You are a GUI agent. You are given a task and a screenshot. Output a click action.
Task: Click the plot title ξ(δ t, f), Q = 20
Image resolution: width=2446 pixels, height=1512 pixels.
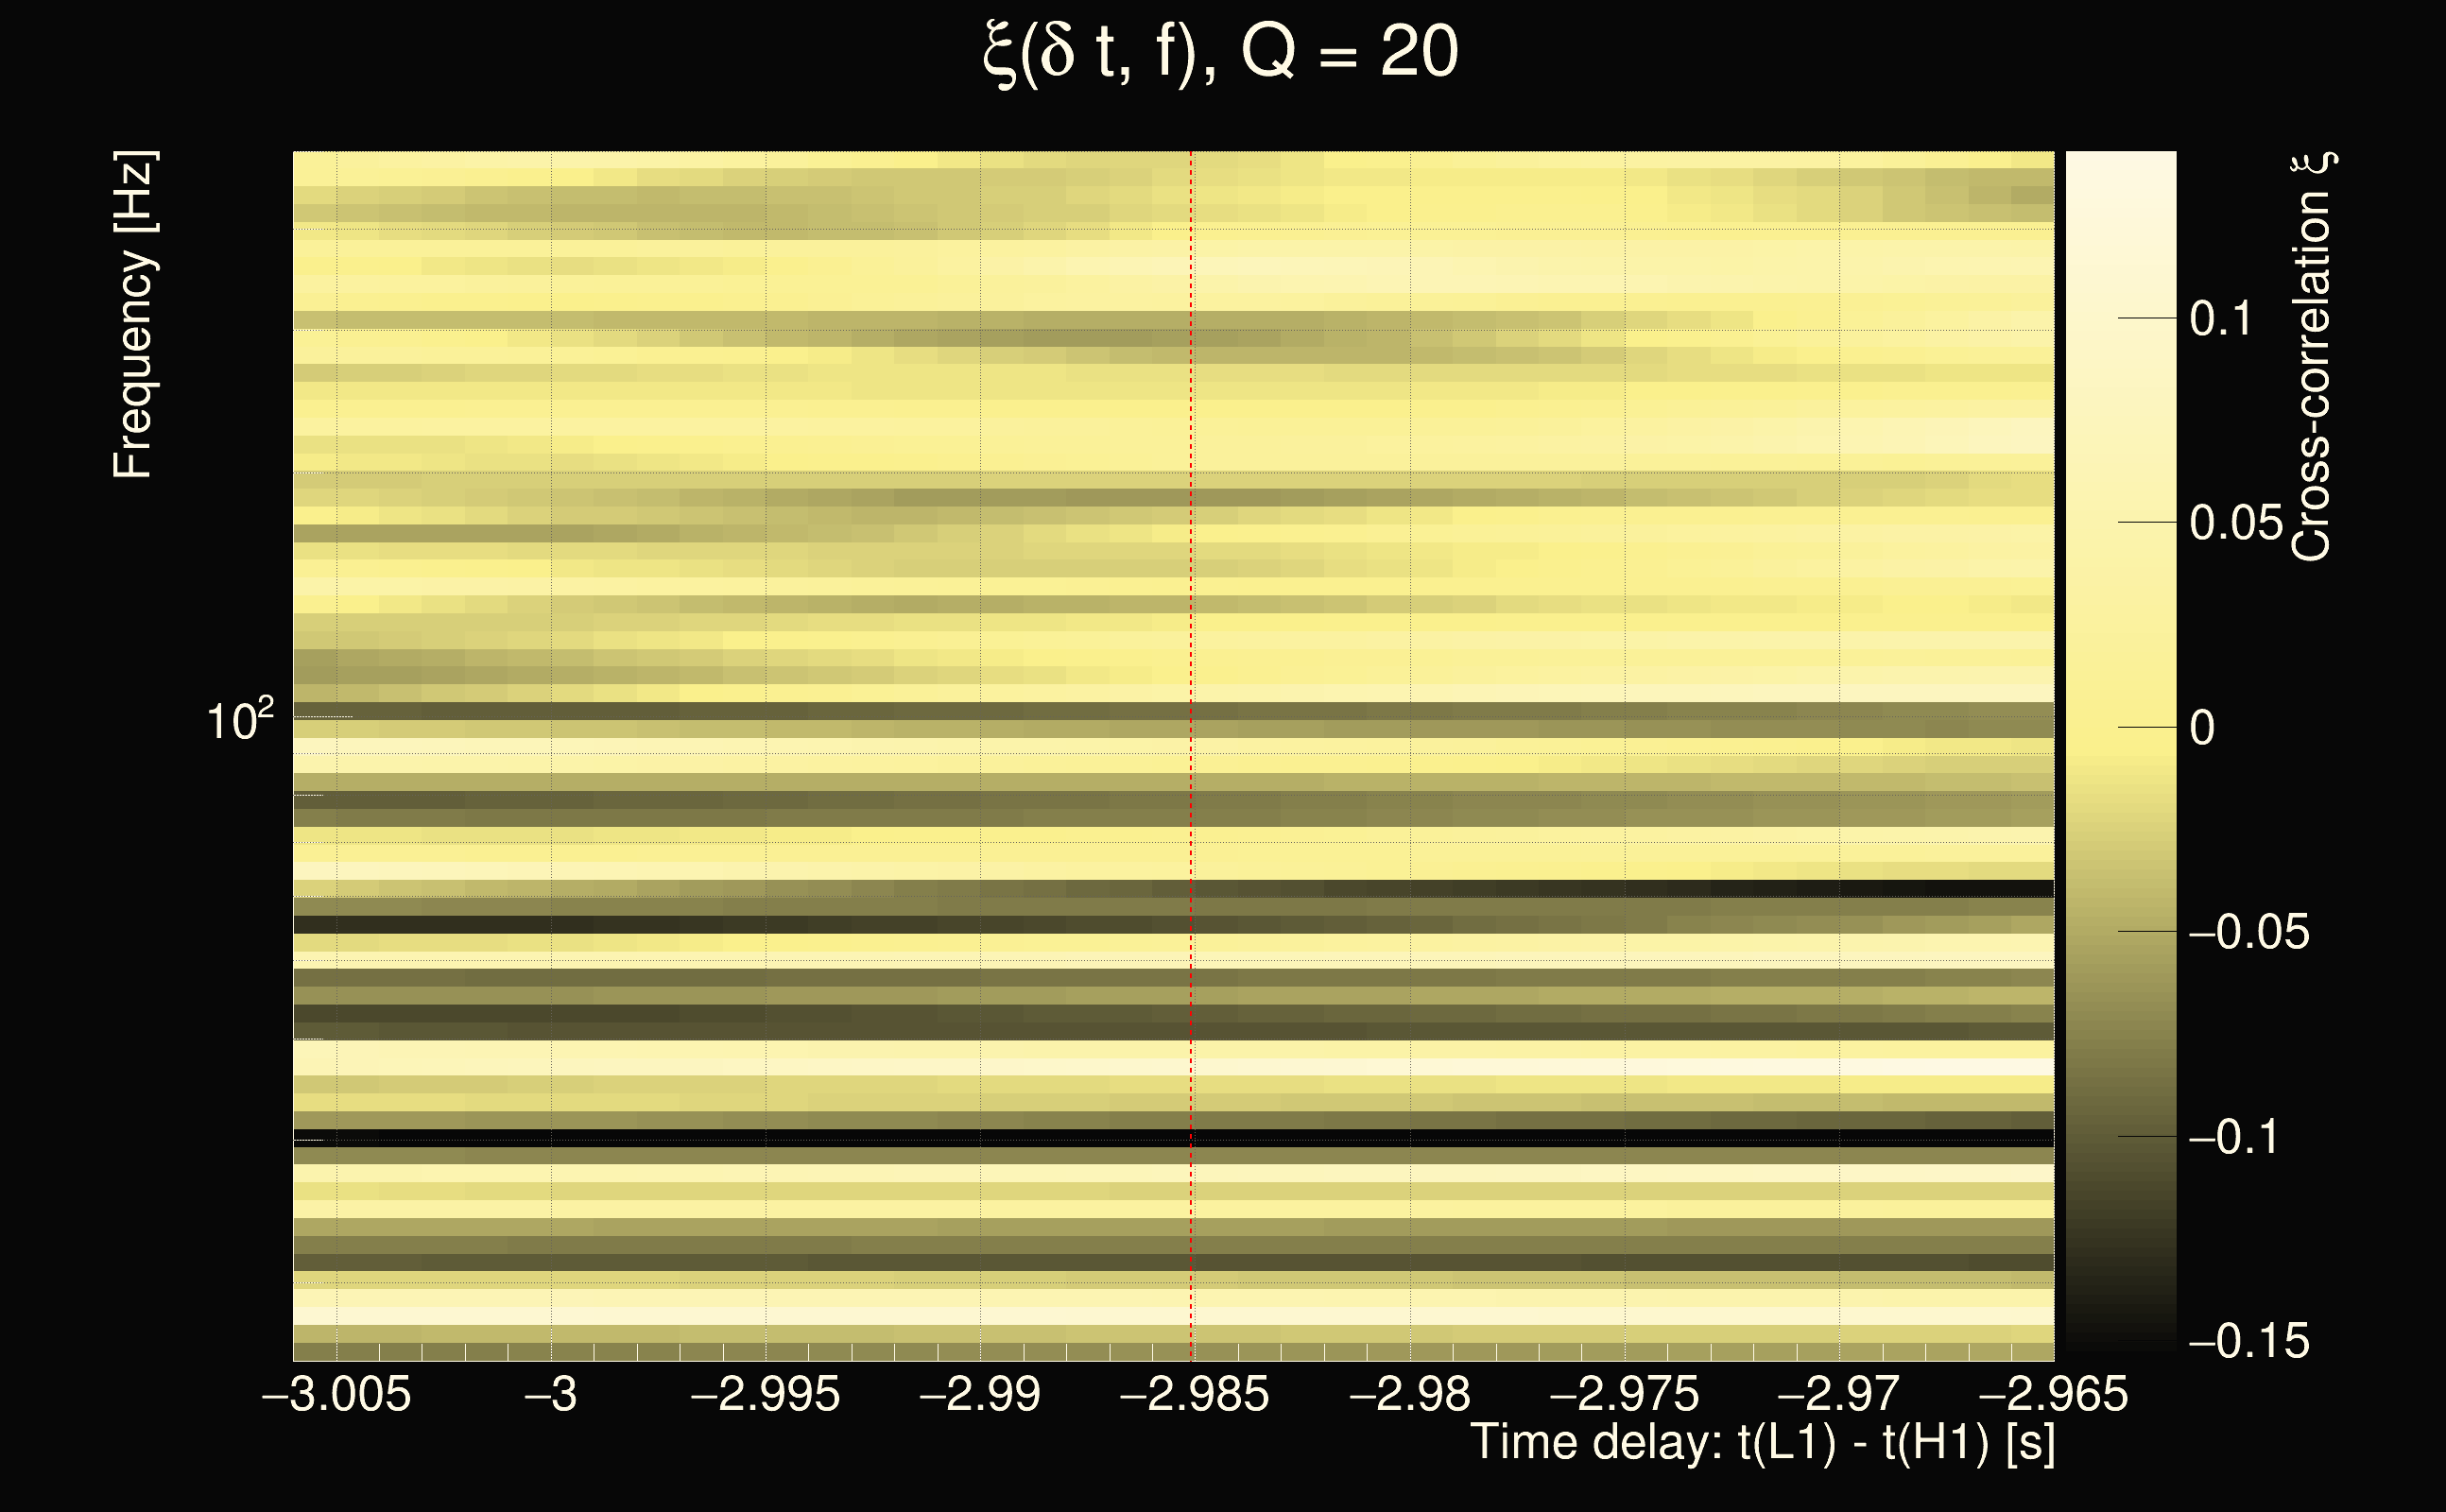coord(1220,52)
